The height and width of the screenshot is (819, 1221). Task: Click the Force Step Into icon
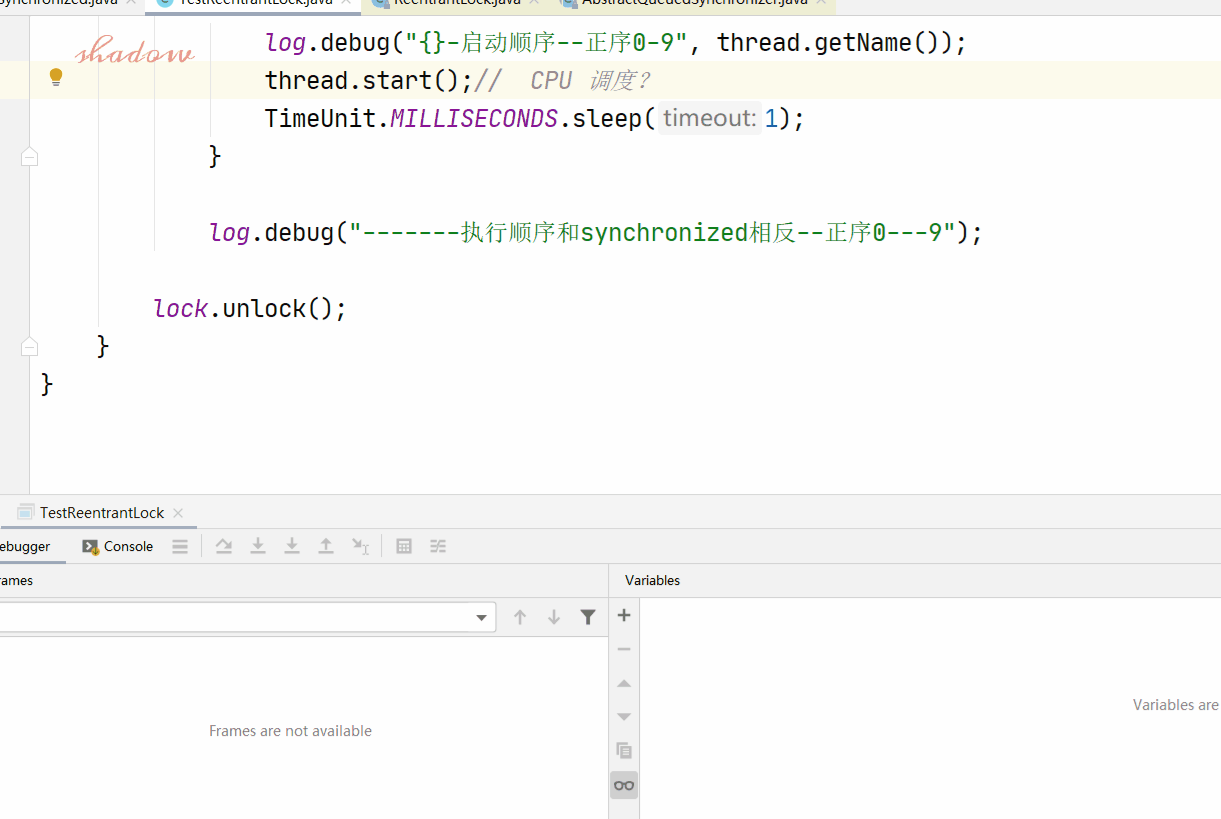click(x=292, y=546)
